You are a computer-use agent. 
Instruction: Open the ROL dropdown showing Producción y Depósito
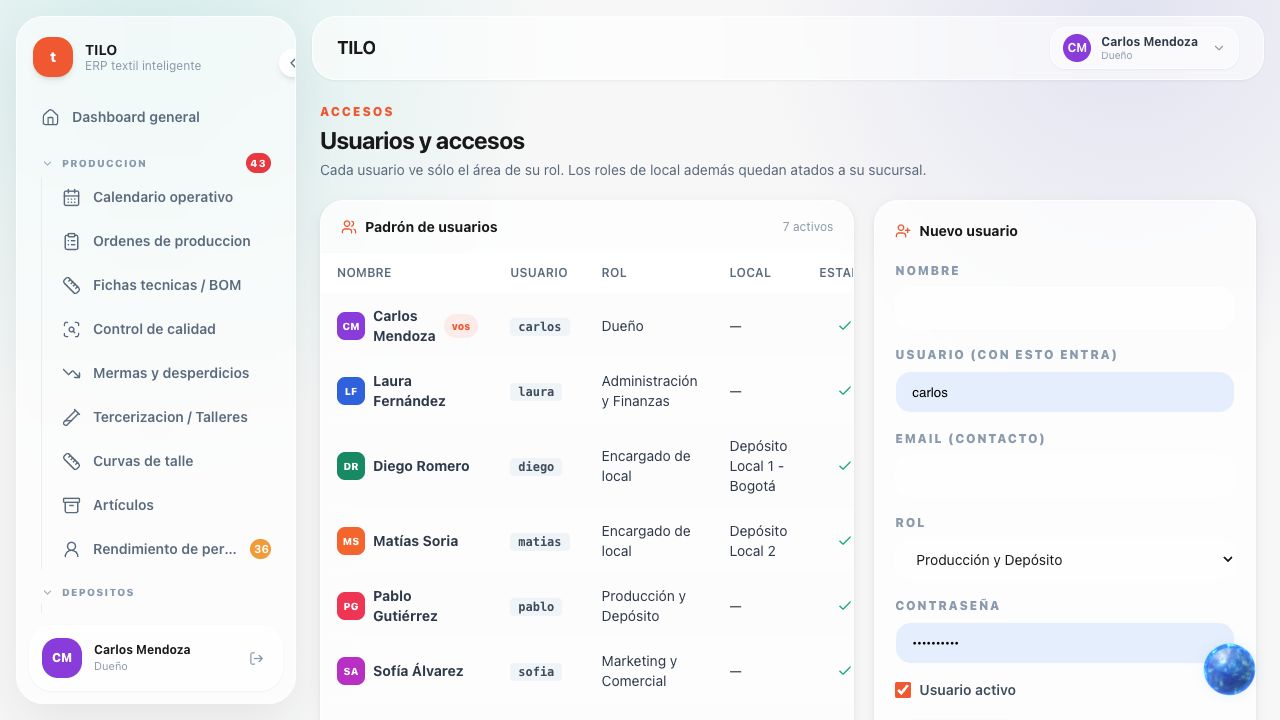(1065, 560)
